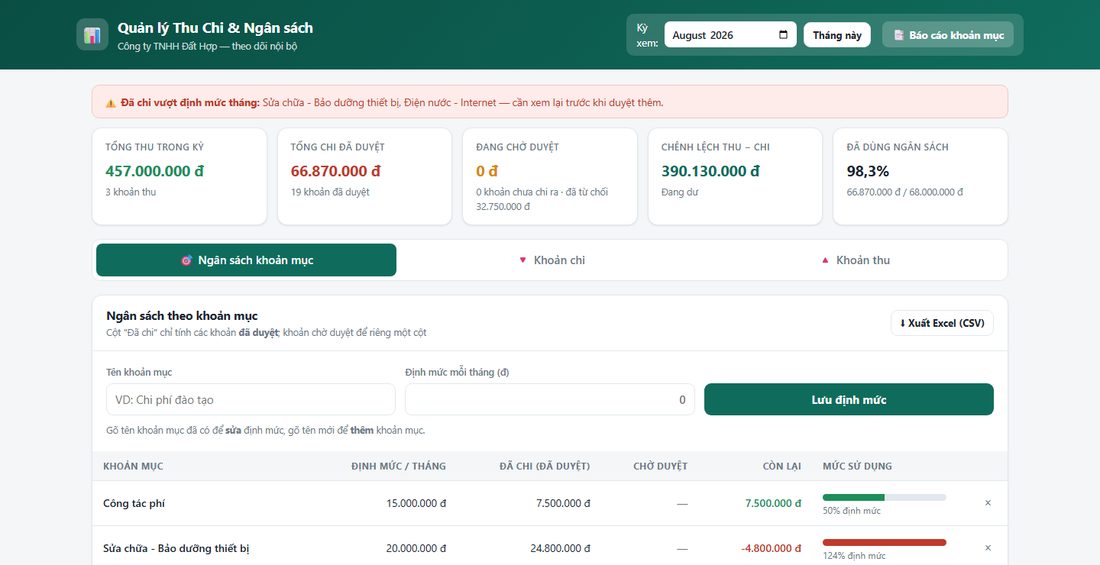
Task: Click the ĐÃ CHI (ĐÃ DUYỆT) column header
Action: 544,467
